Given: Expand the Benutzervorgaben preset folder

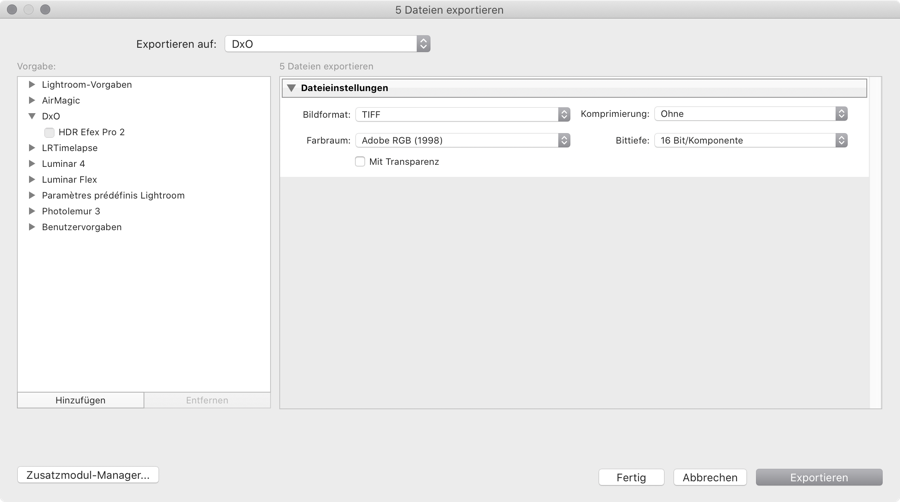Looking at the screenshot, I should (32, 227).
